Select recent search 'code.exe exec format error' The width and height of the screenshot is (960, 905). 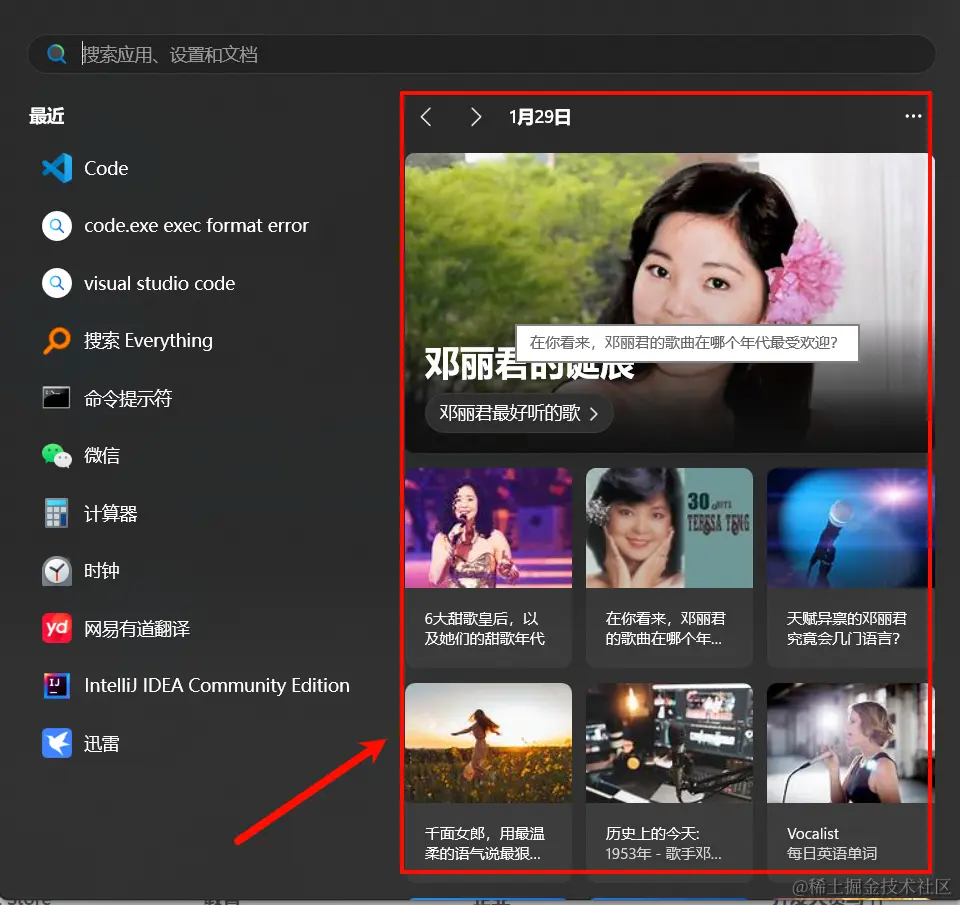(x=196, y=226)
